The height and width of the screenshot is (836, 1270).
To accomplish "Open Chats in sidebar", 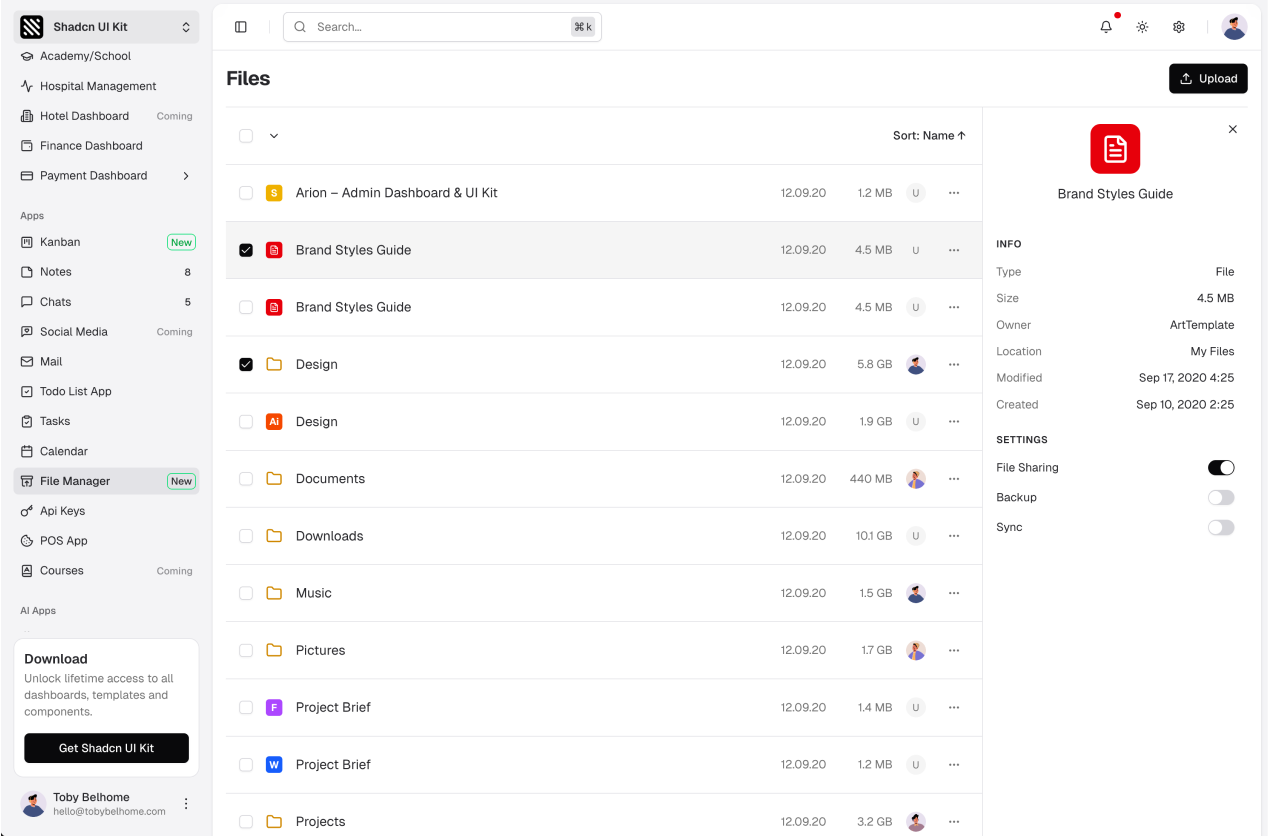I will 106,302.
